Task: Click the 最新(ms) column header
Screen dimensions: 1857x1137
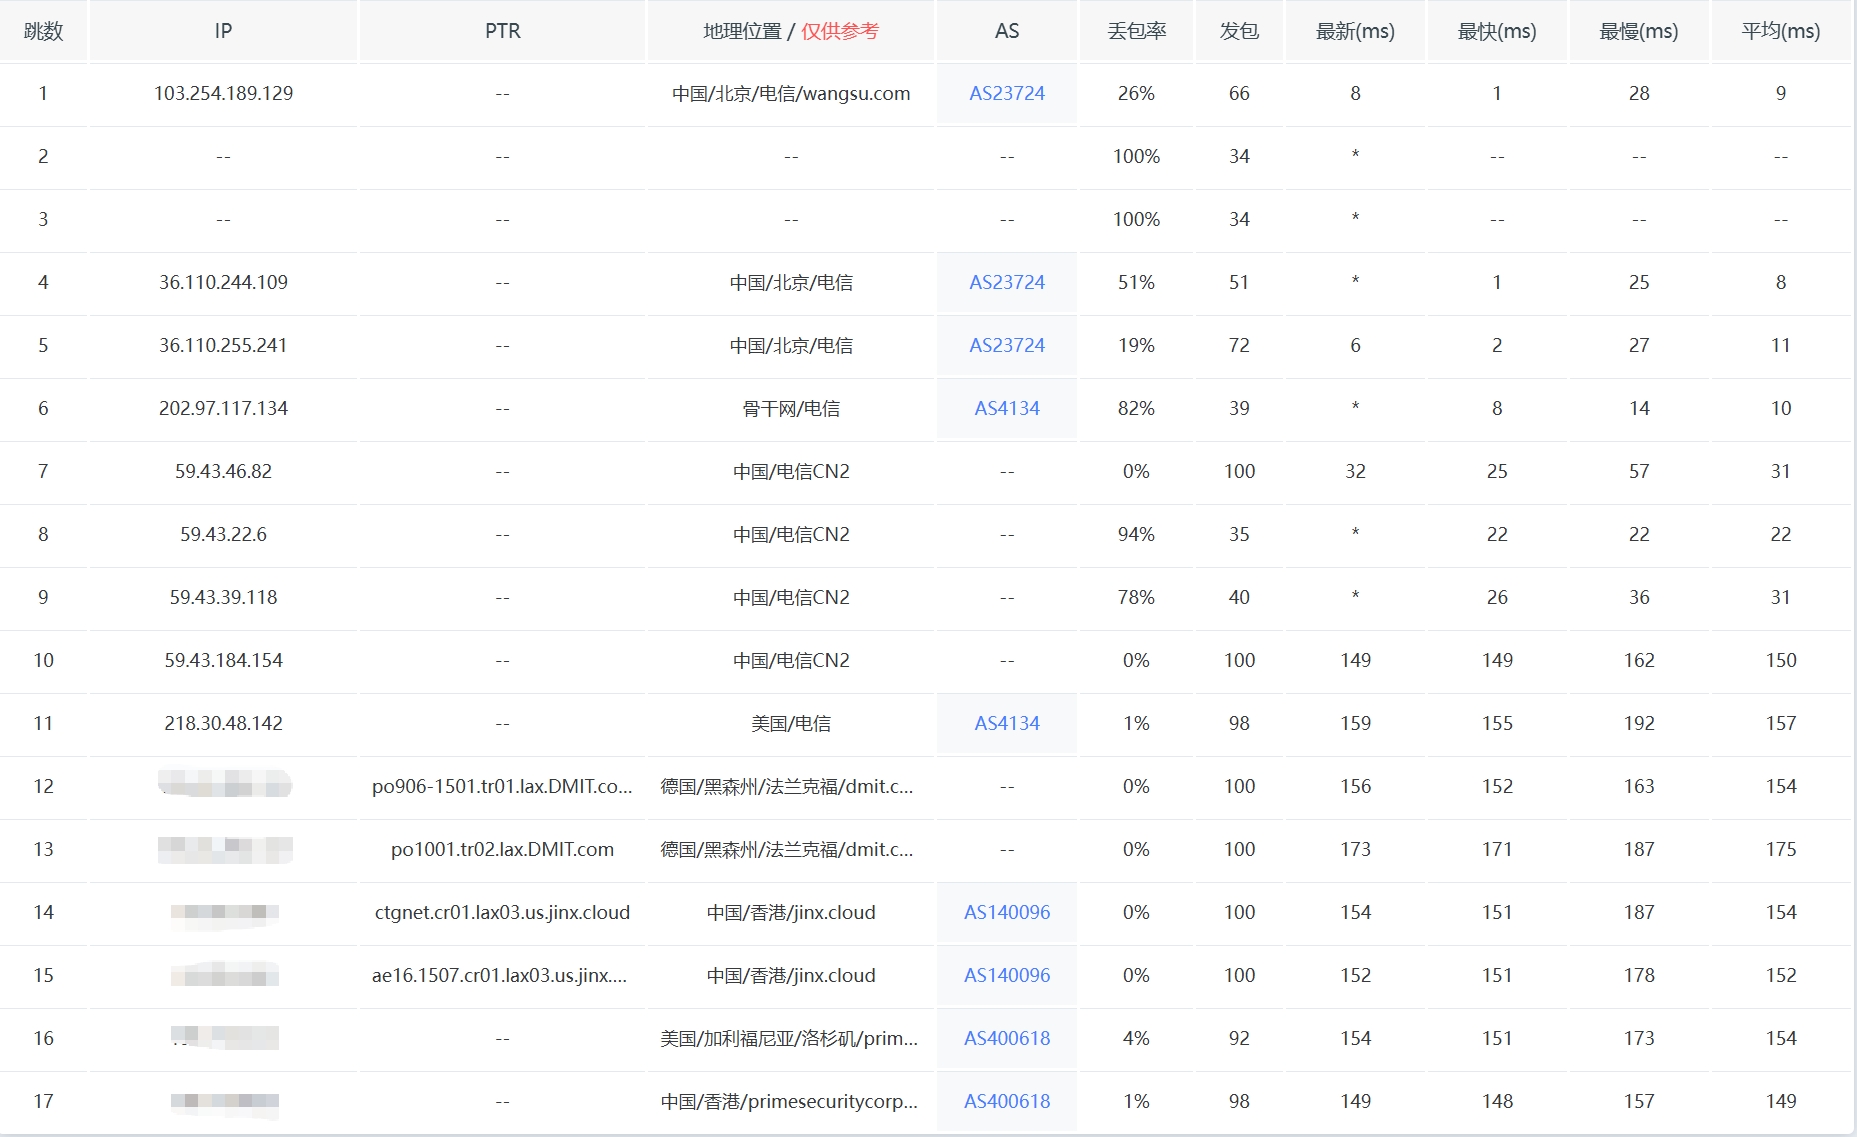Action: pyautogui.click(x=1355, y=31)
